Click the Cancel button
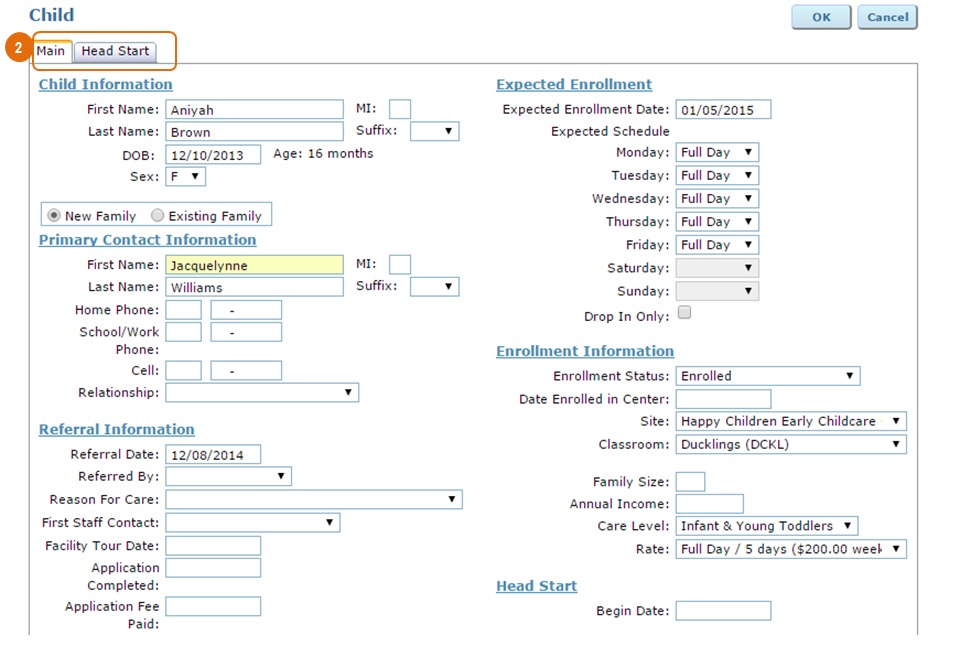 click(x=887, y=17)
